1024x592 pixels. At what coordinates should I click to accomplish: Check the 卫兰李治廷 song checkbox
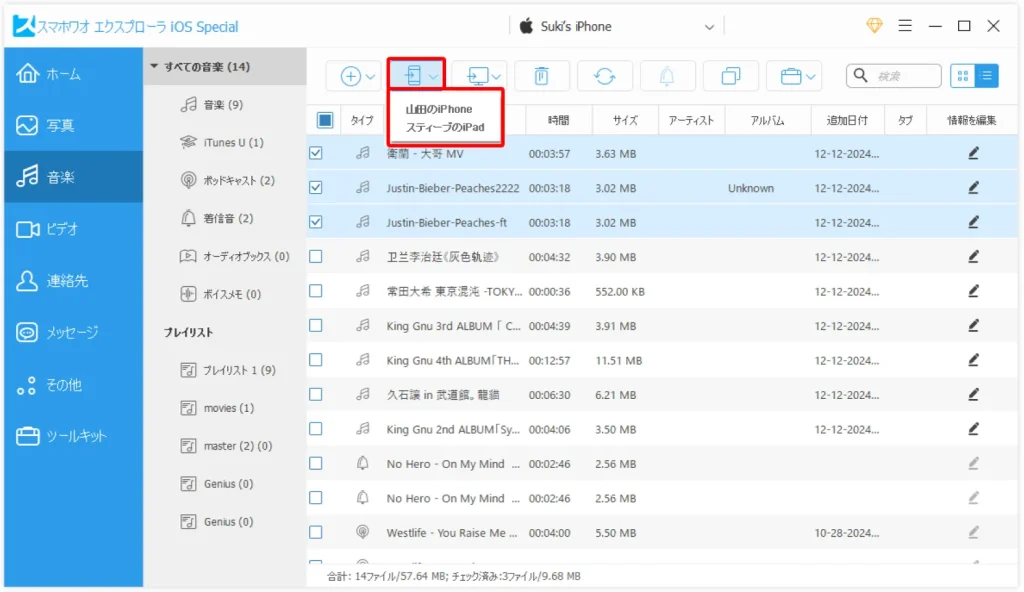tap(316, 257)
